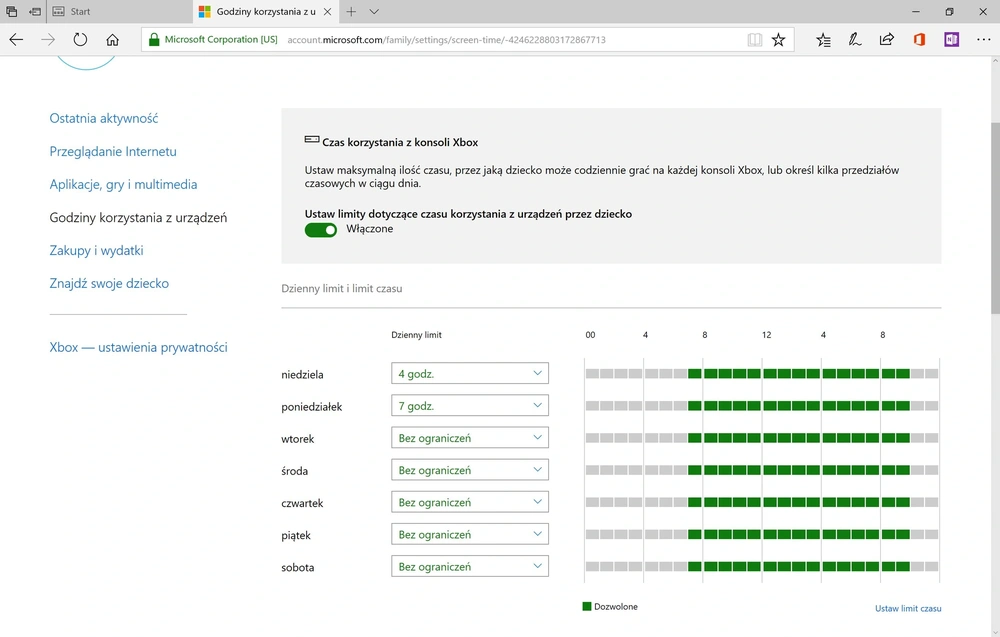The height and width of the screenshot is (637, 1000).
Task: Go to browser home page icon
Action: [112, 40]
